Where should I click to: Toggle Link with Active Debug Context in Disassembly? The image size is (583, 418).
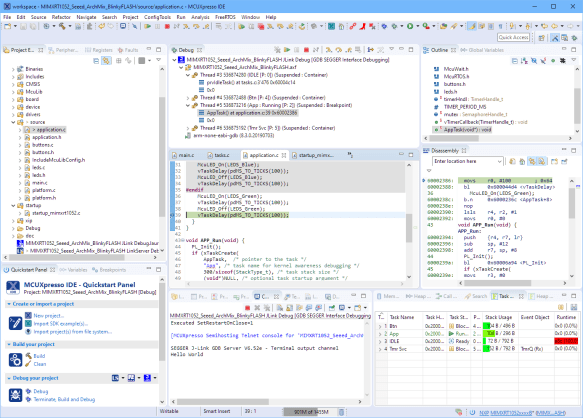(x=532, y=161)
